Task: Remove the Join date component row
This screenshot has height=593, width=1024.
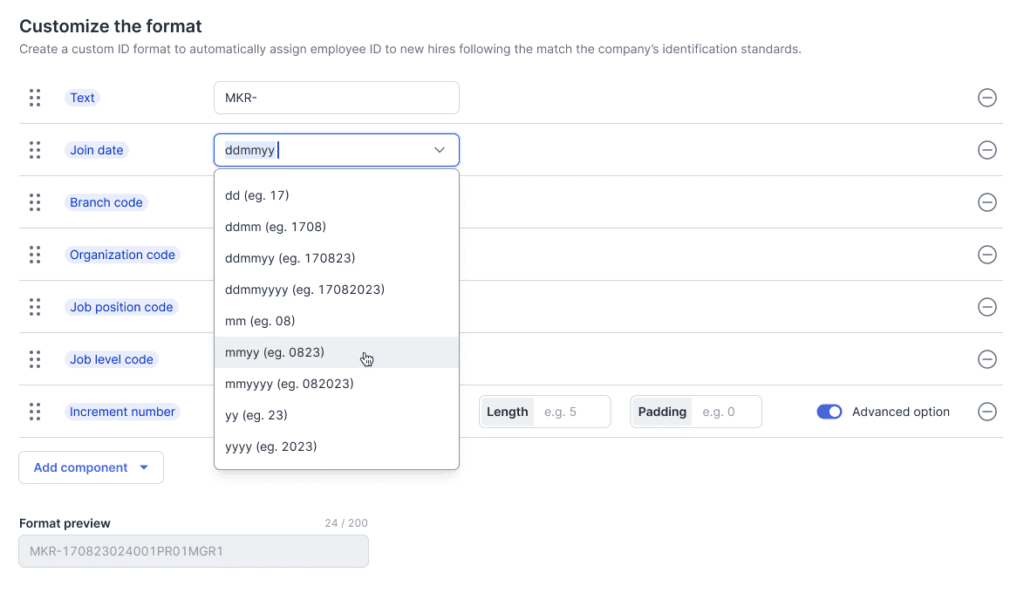Action: 986,150
